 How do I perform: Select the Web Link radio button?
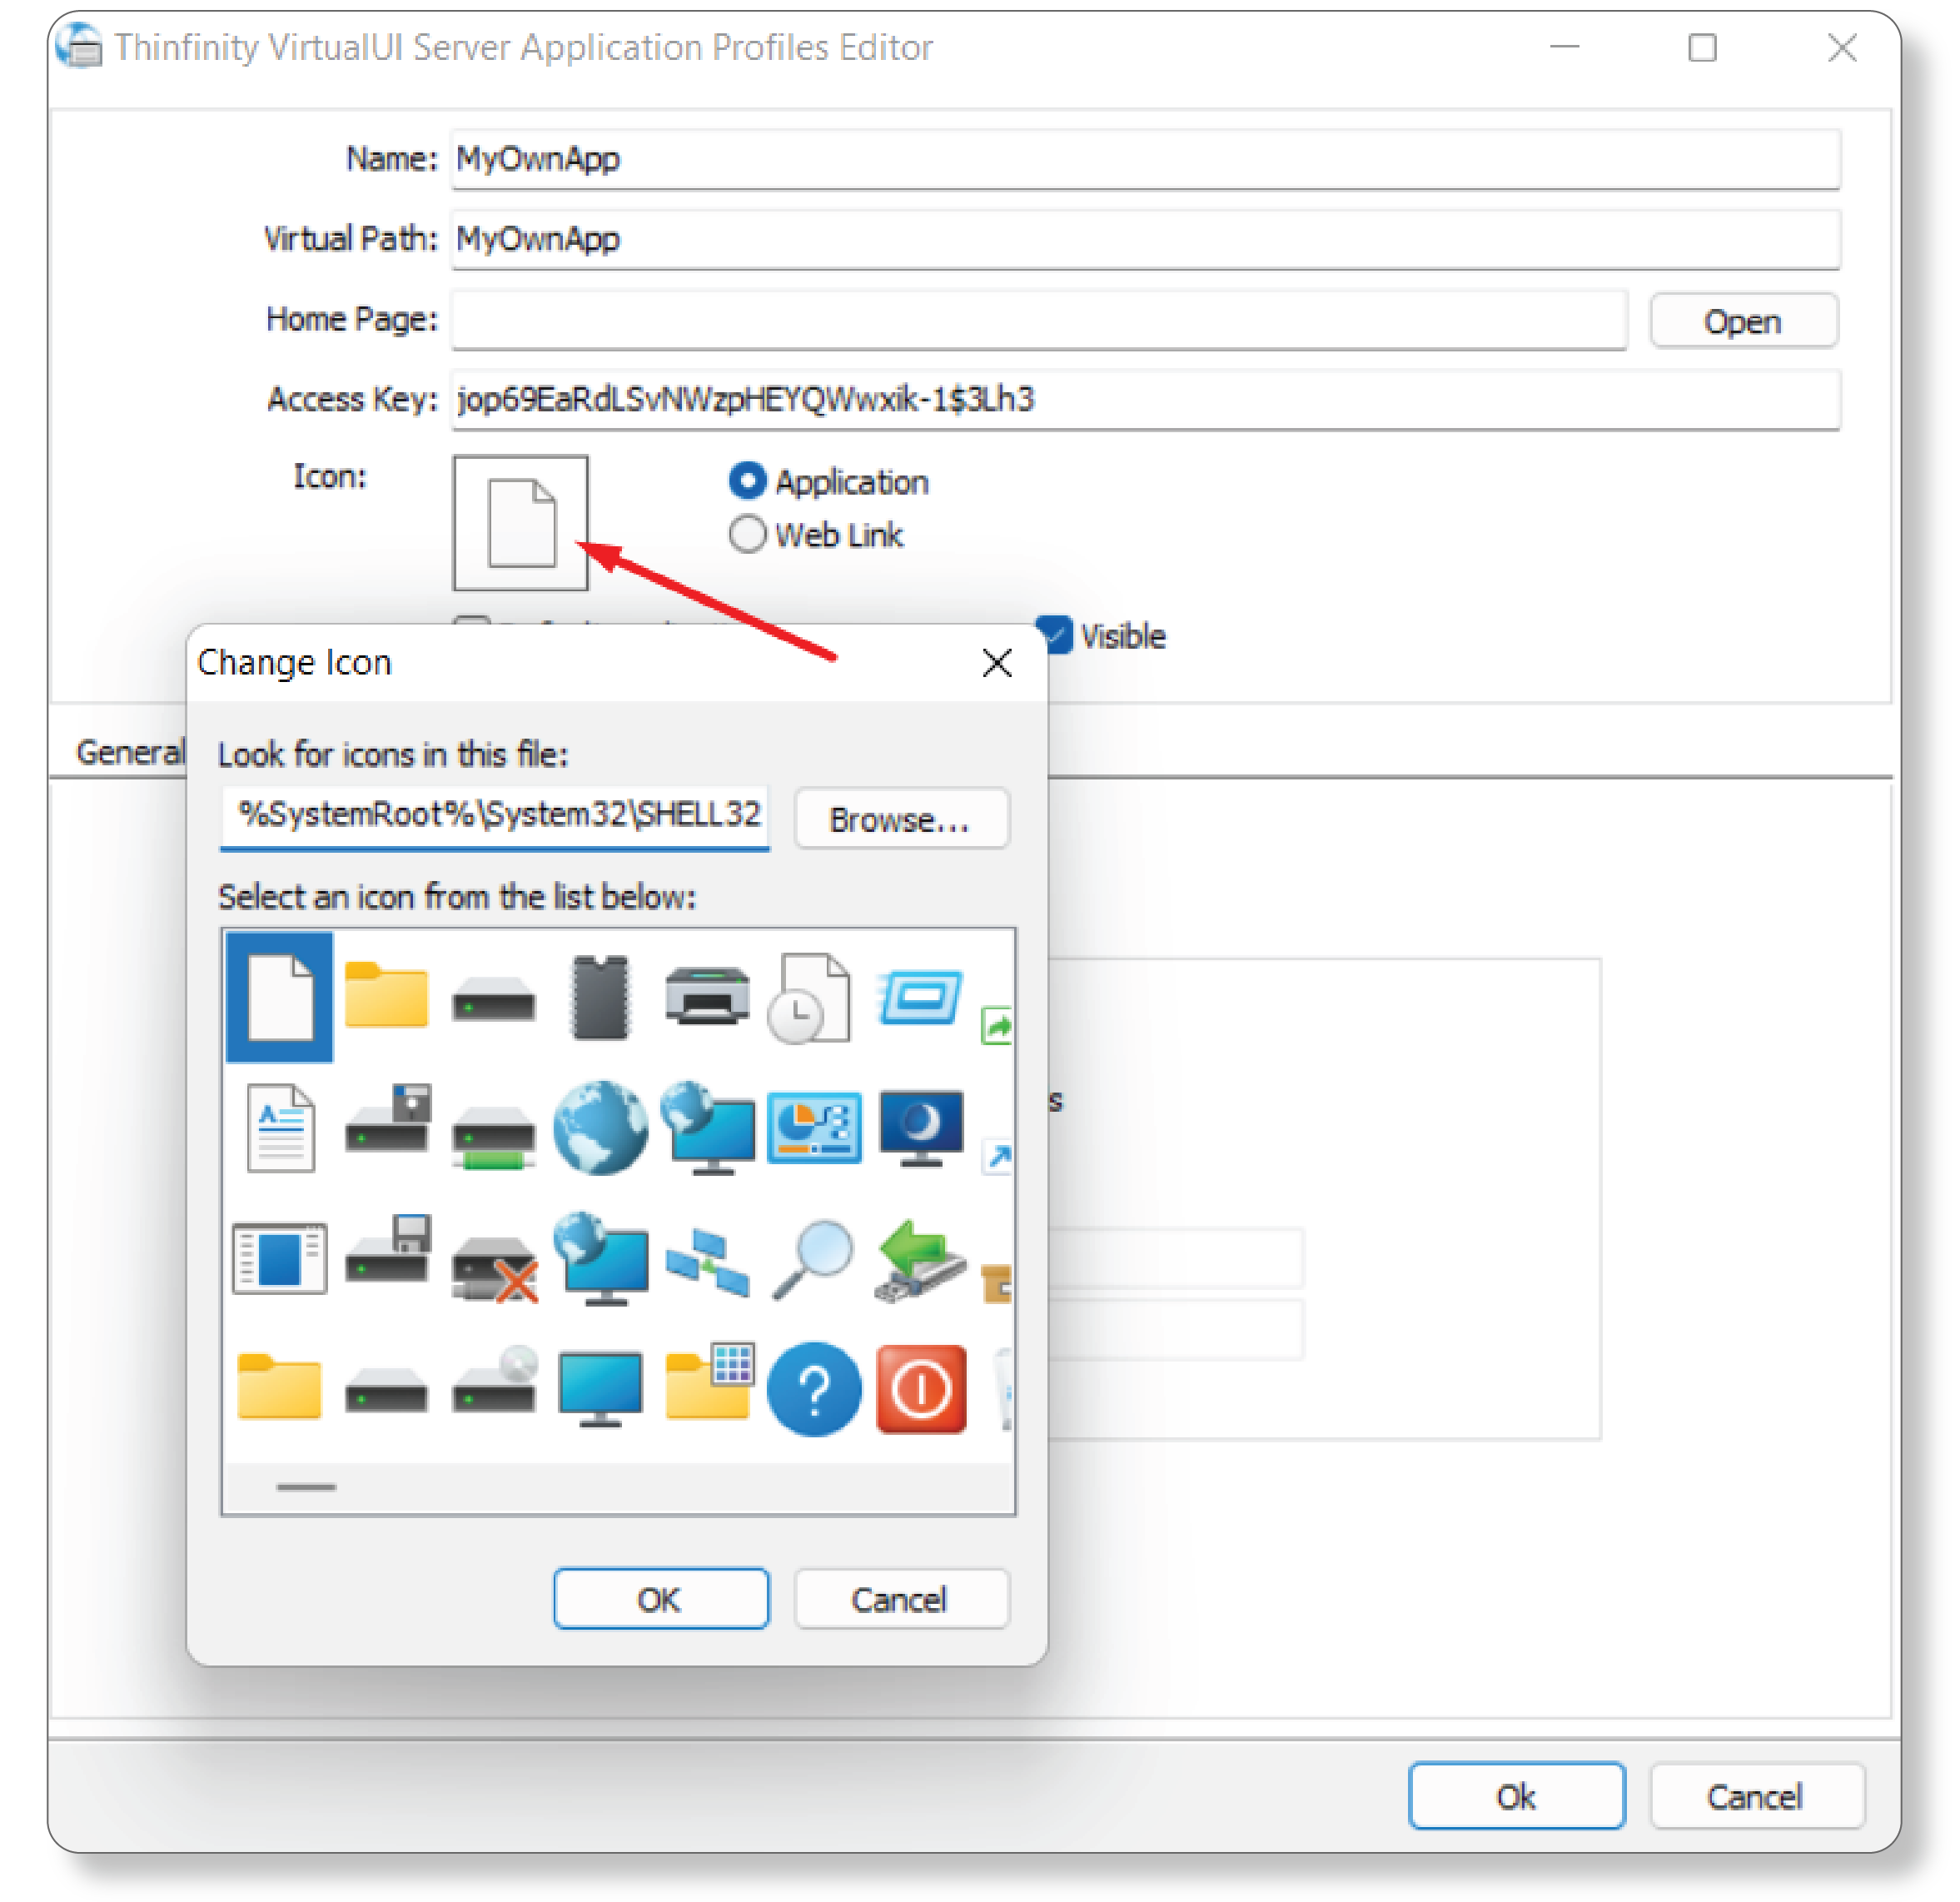(747, 534)
